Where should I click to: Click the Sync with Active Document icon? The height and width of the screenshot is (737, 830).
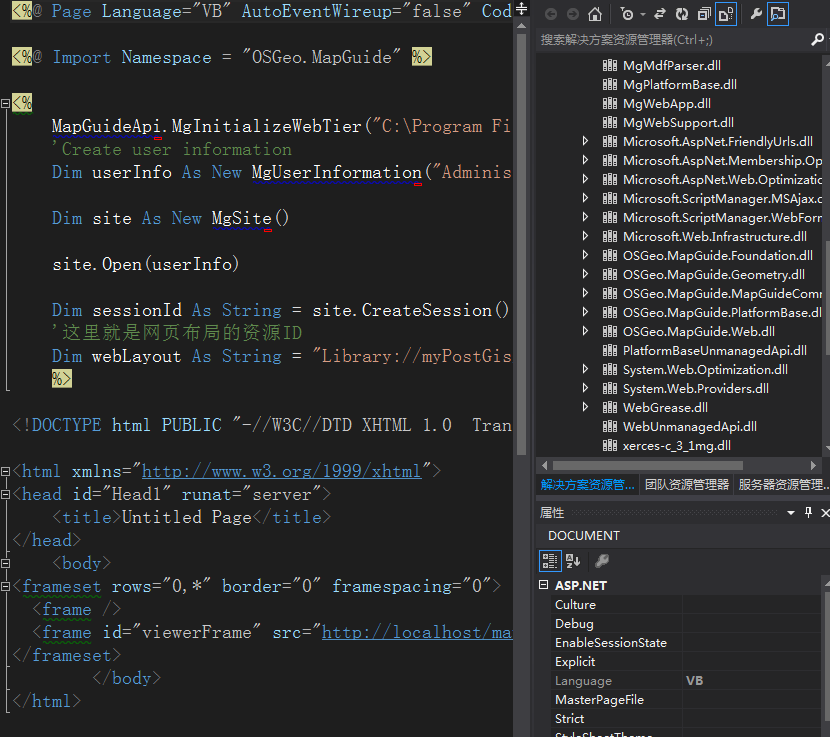661,14
